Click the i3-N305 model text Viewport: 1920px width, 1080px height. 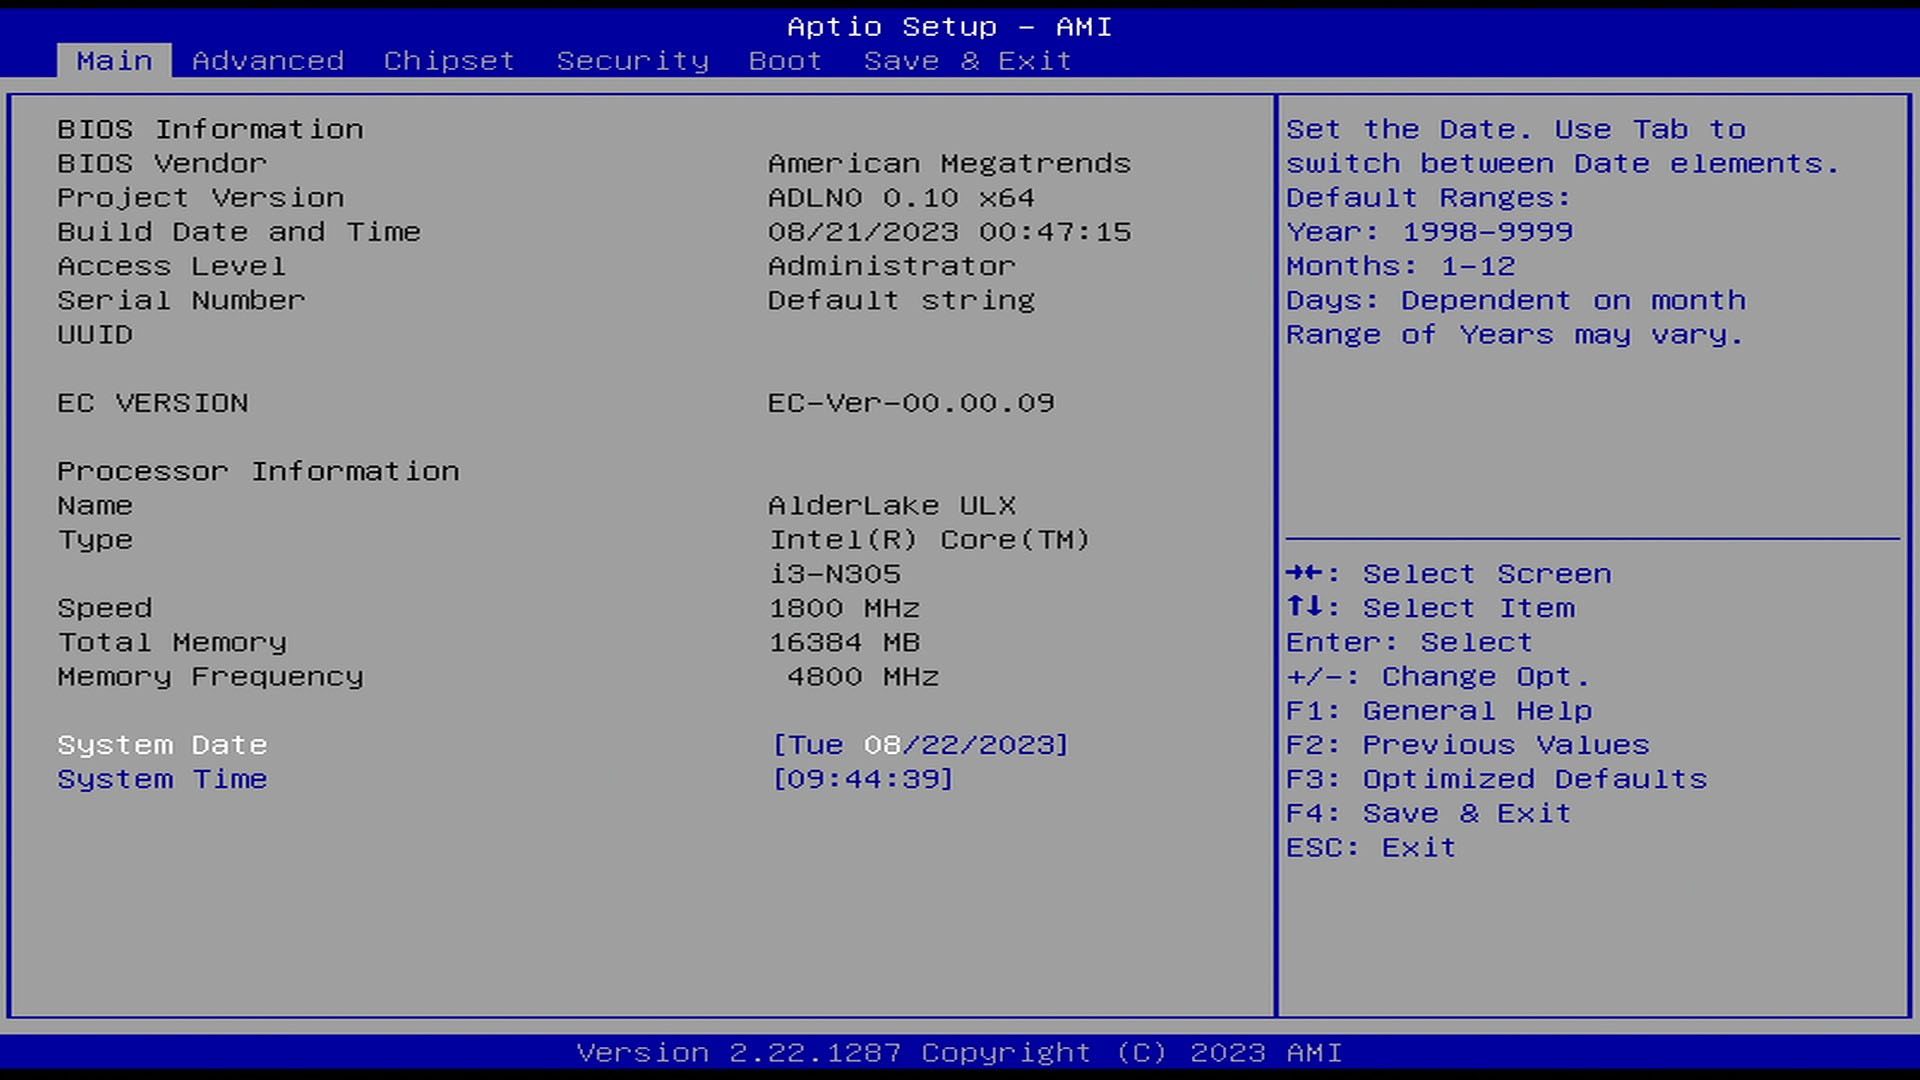click(834, 574)
